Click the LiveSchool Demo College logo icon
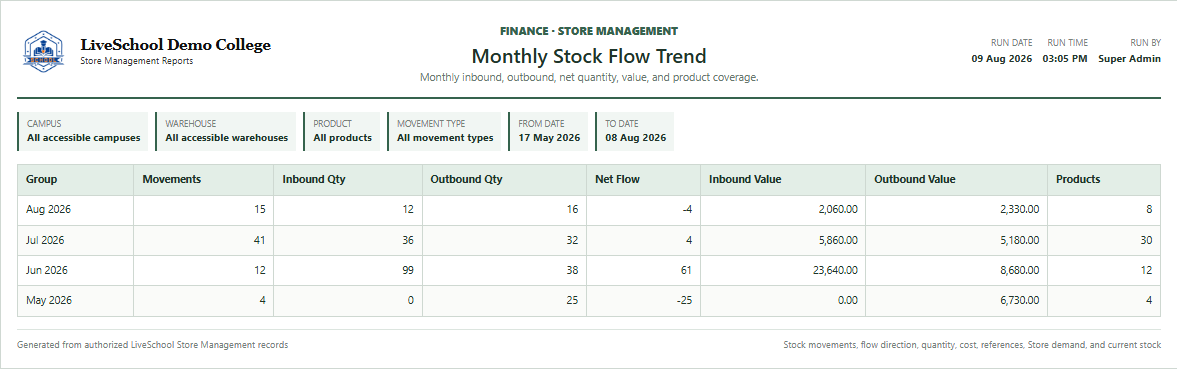 tap(44, 51)
